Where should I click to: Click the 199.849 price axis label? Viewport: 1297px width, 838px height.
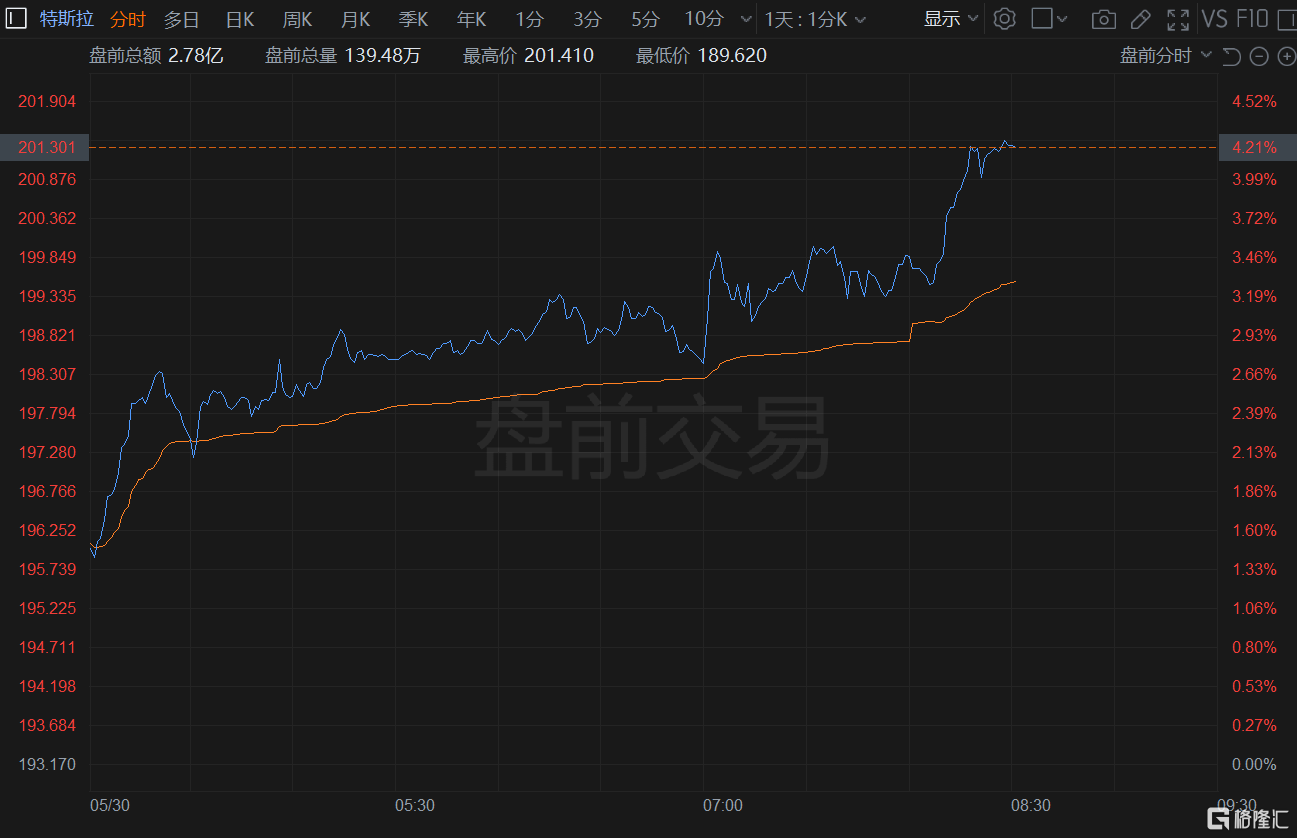47,257
